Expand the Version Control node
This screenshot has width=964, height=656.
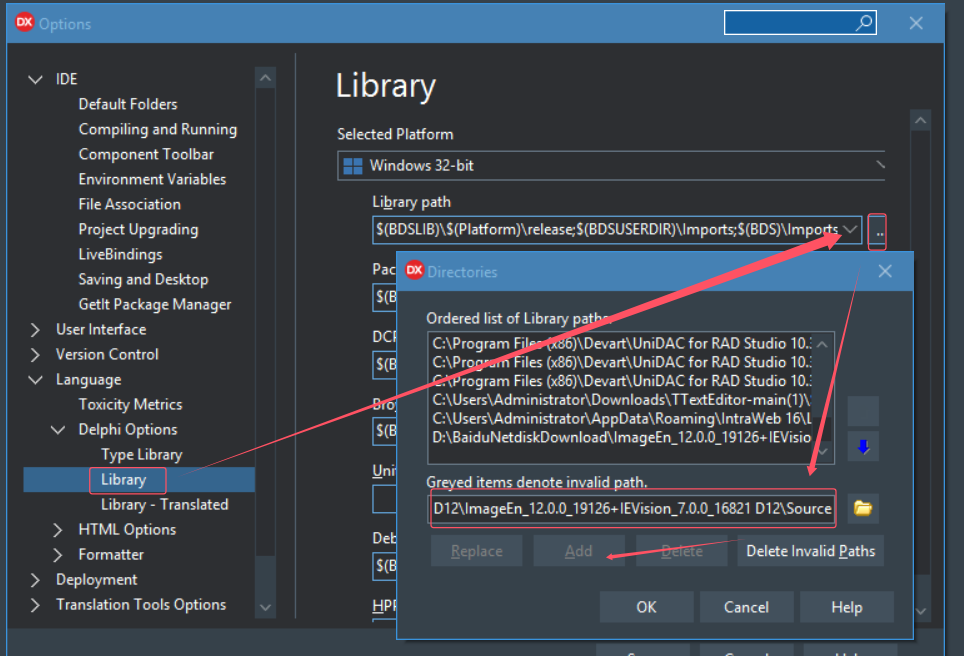click(36, 355)
